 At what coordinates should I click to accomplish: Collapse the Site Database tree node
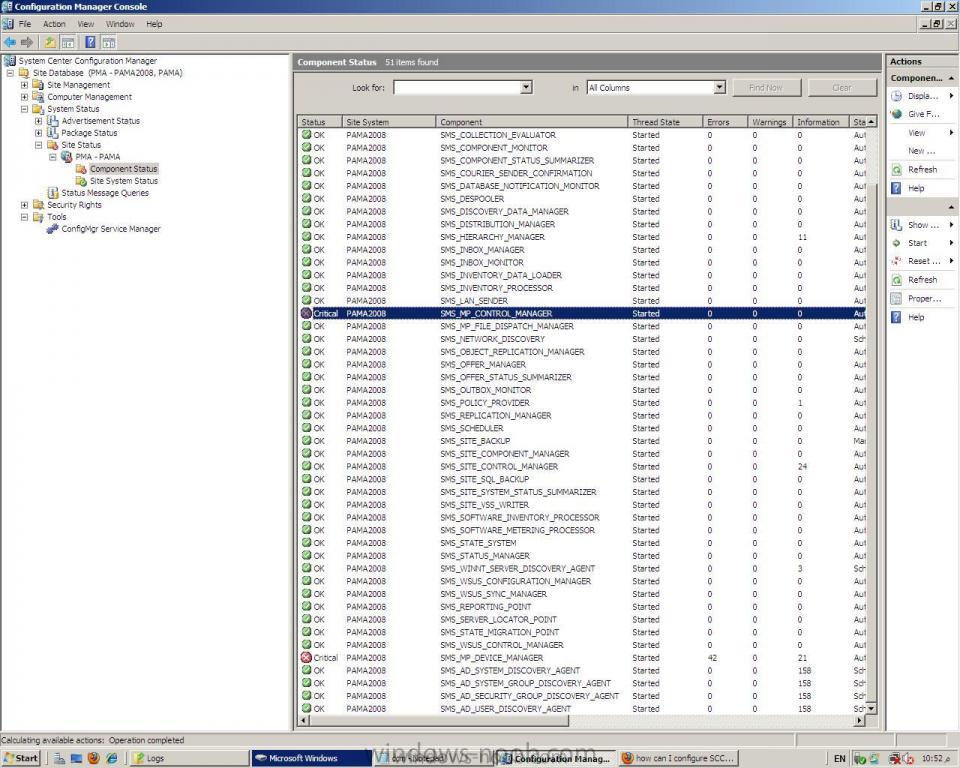point(10,73)
